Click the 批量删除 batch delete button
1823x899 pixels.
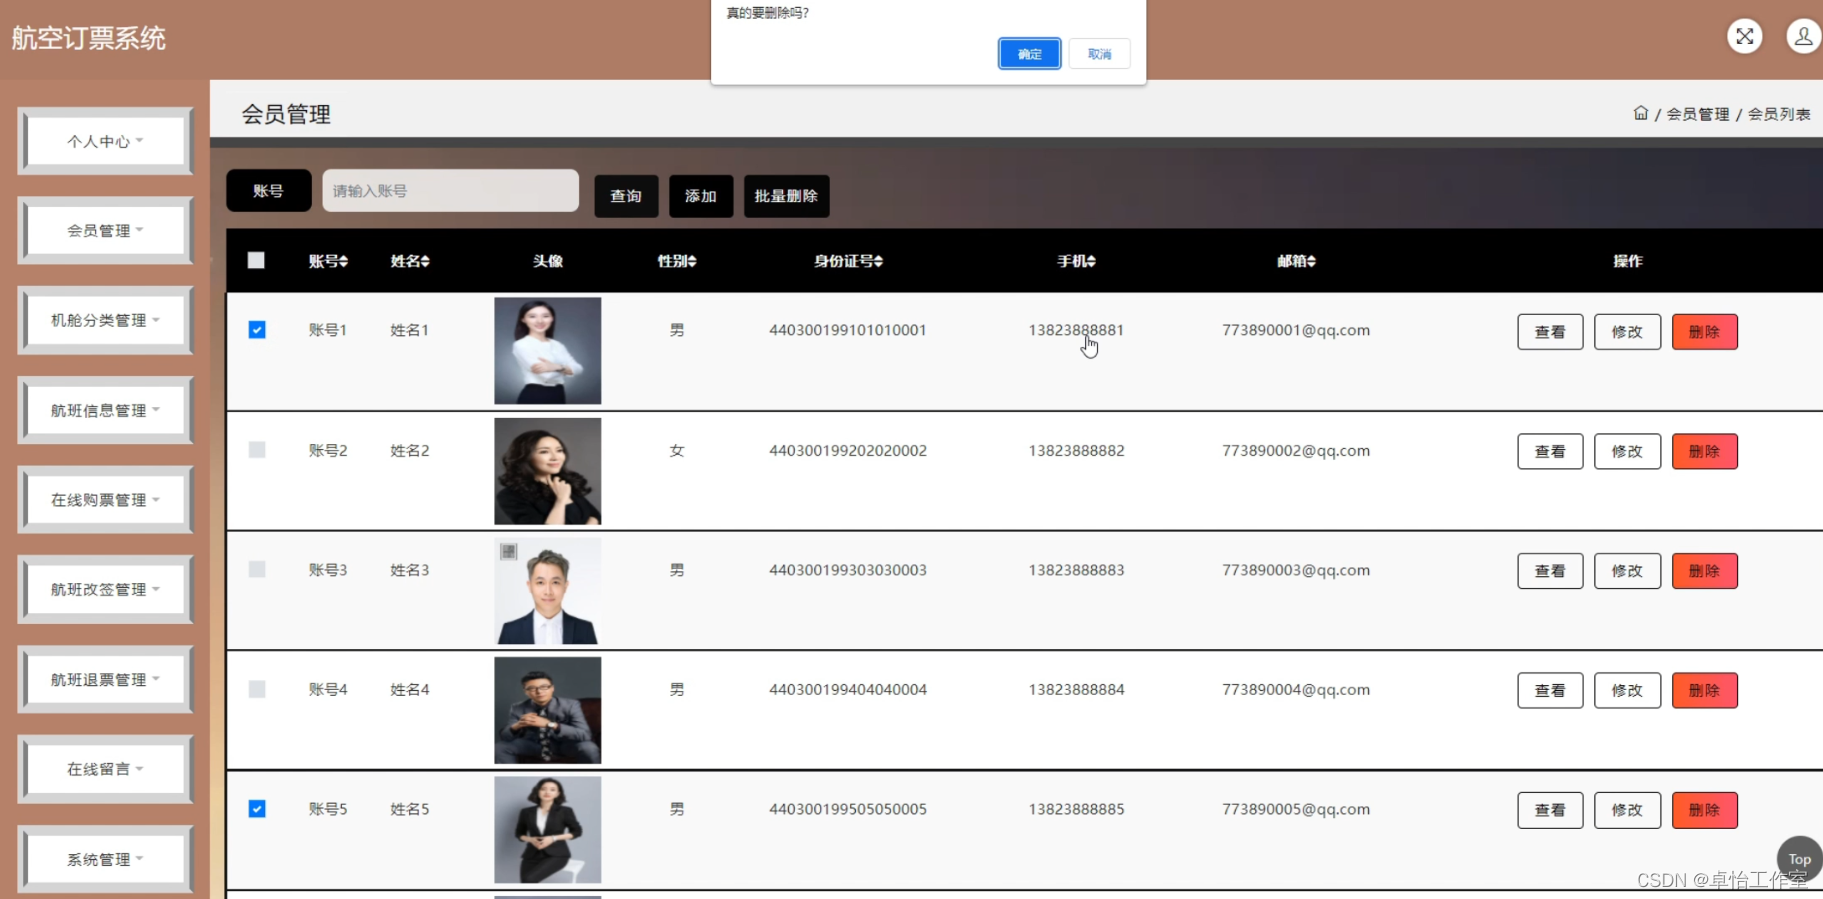coord(786,196)
